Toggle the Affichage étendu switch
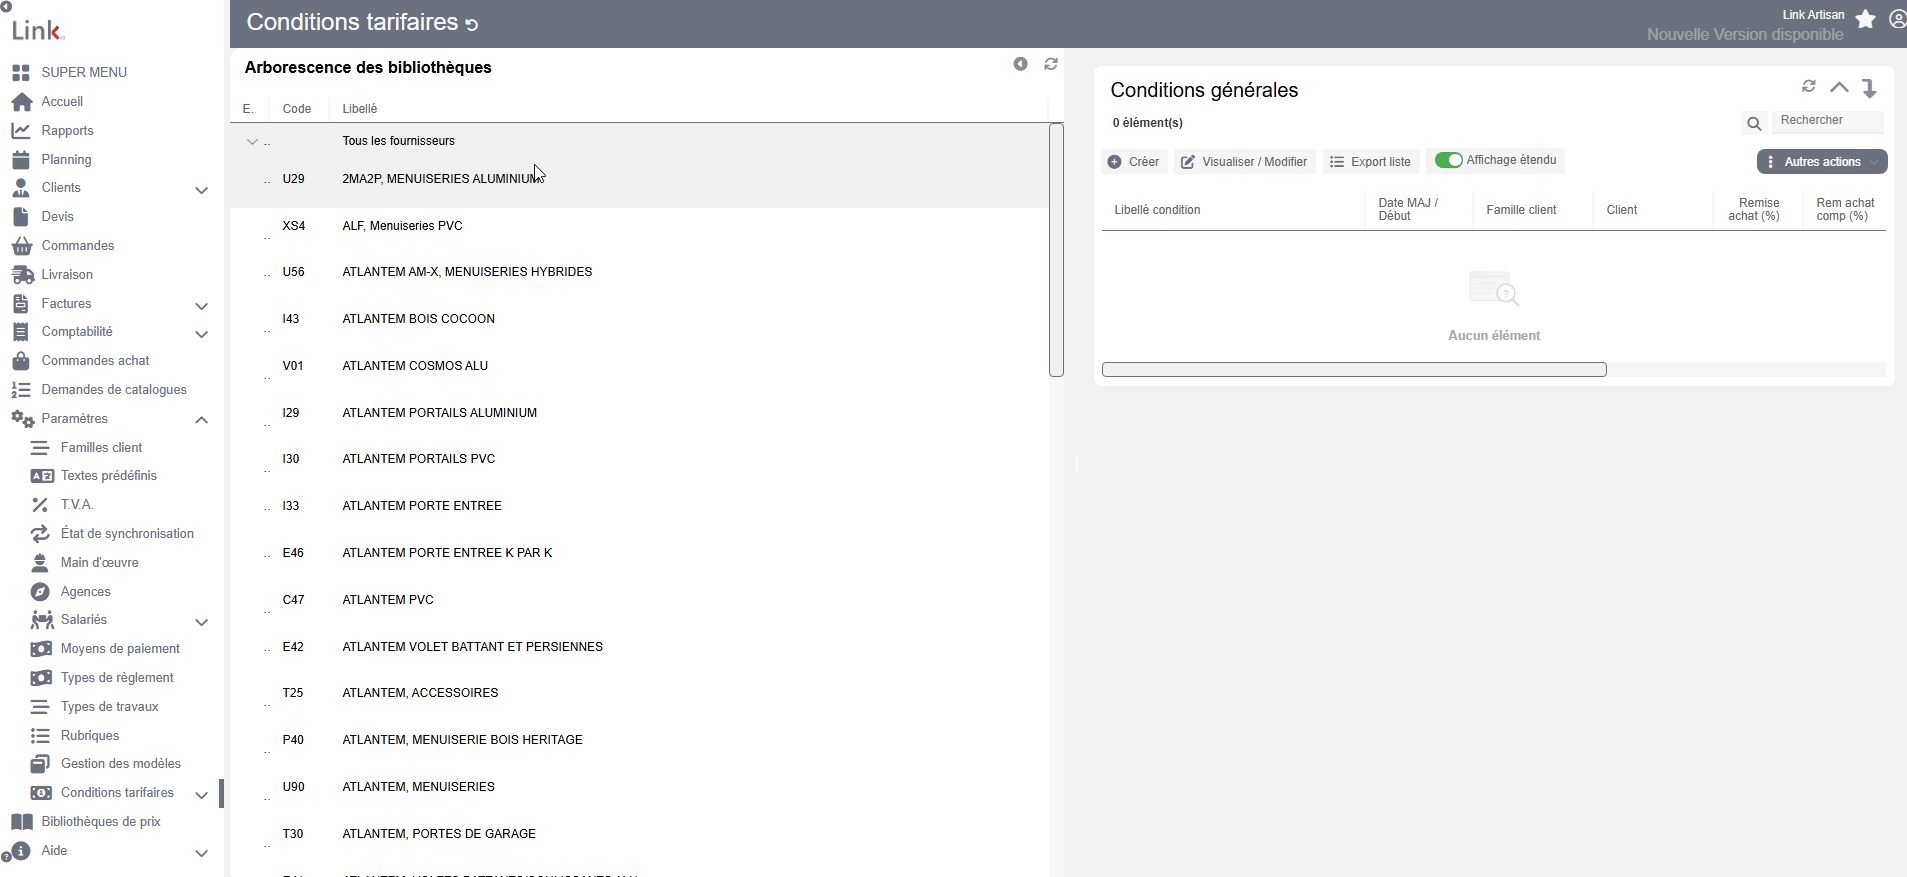The height and width of the screenshot is (877, 1907). pos(1448,160)
